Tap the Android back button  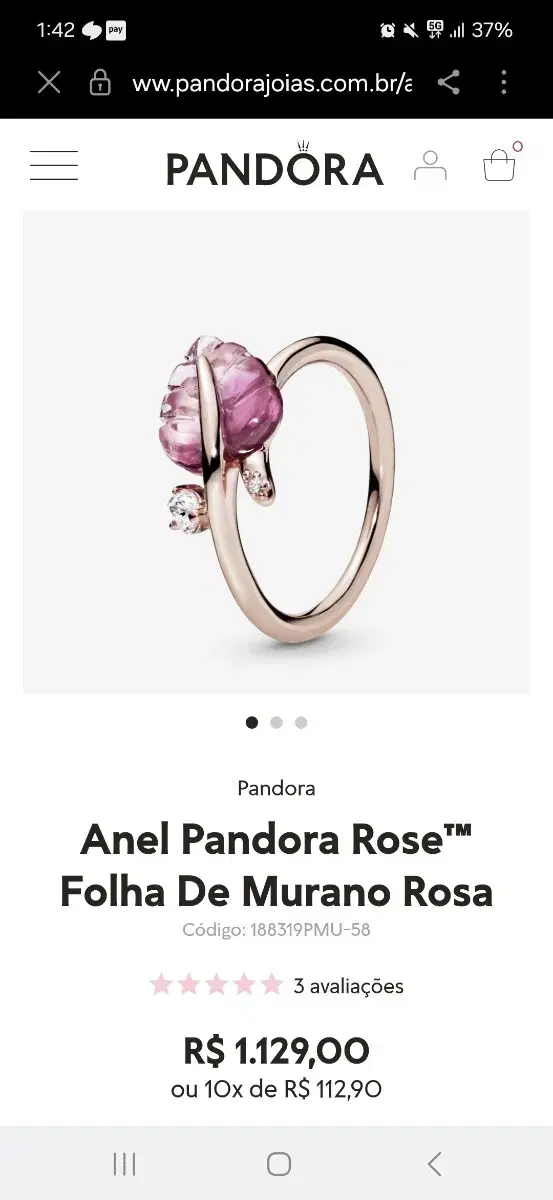click(x=434, y=1163)
